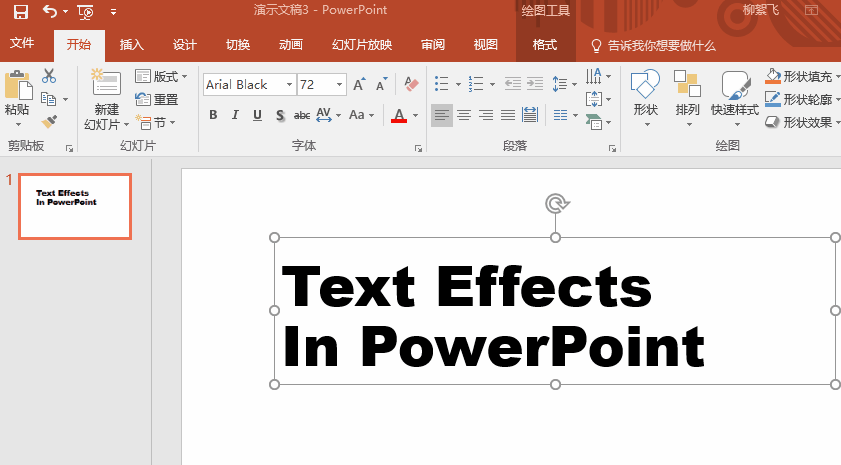Open the 格式 drawing tools tab
841x465 pixels.
click(545, 45)
